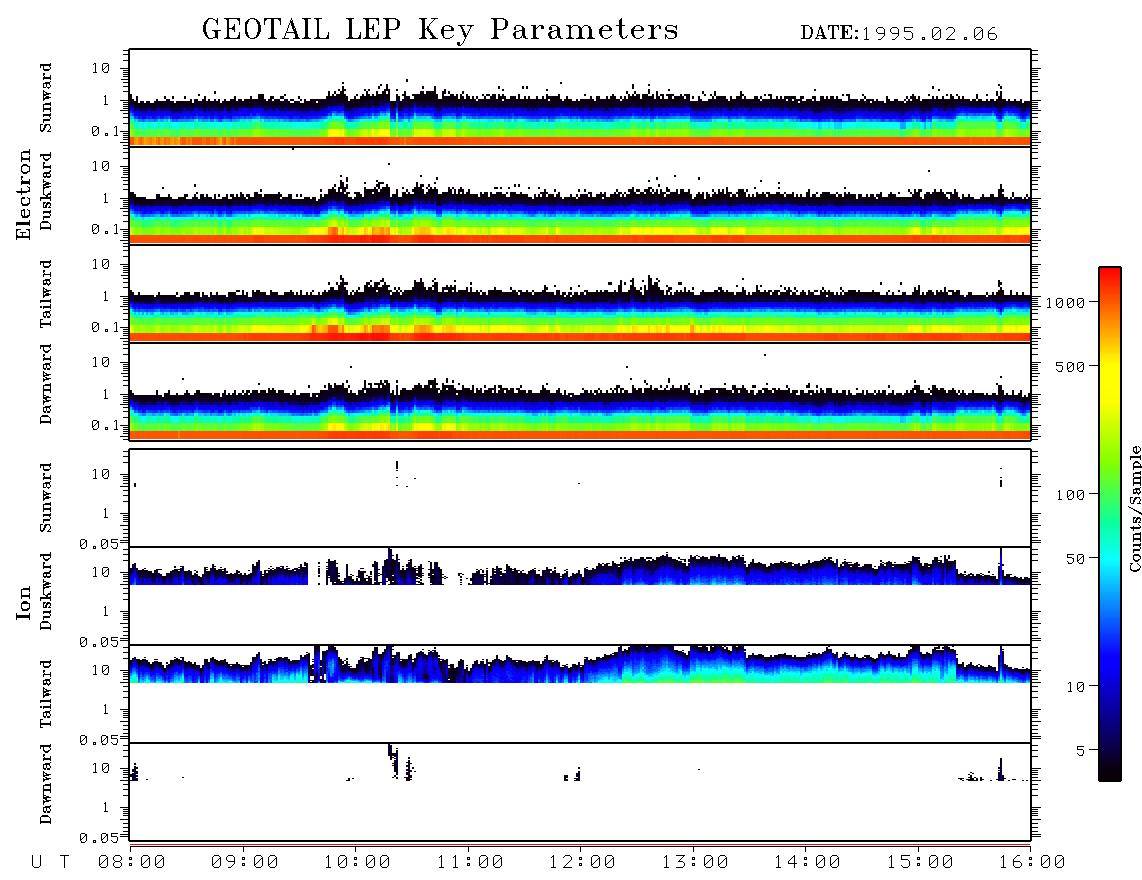Screen dimensions: 1142x880
Task: Click the 1000 colorbar tick label
Action: pyautogui.click(x=1065, y=303)
